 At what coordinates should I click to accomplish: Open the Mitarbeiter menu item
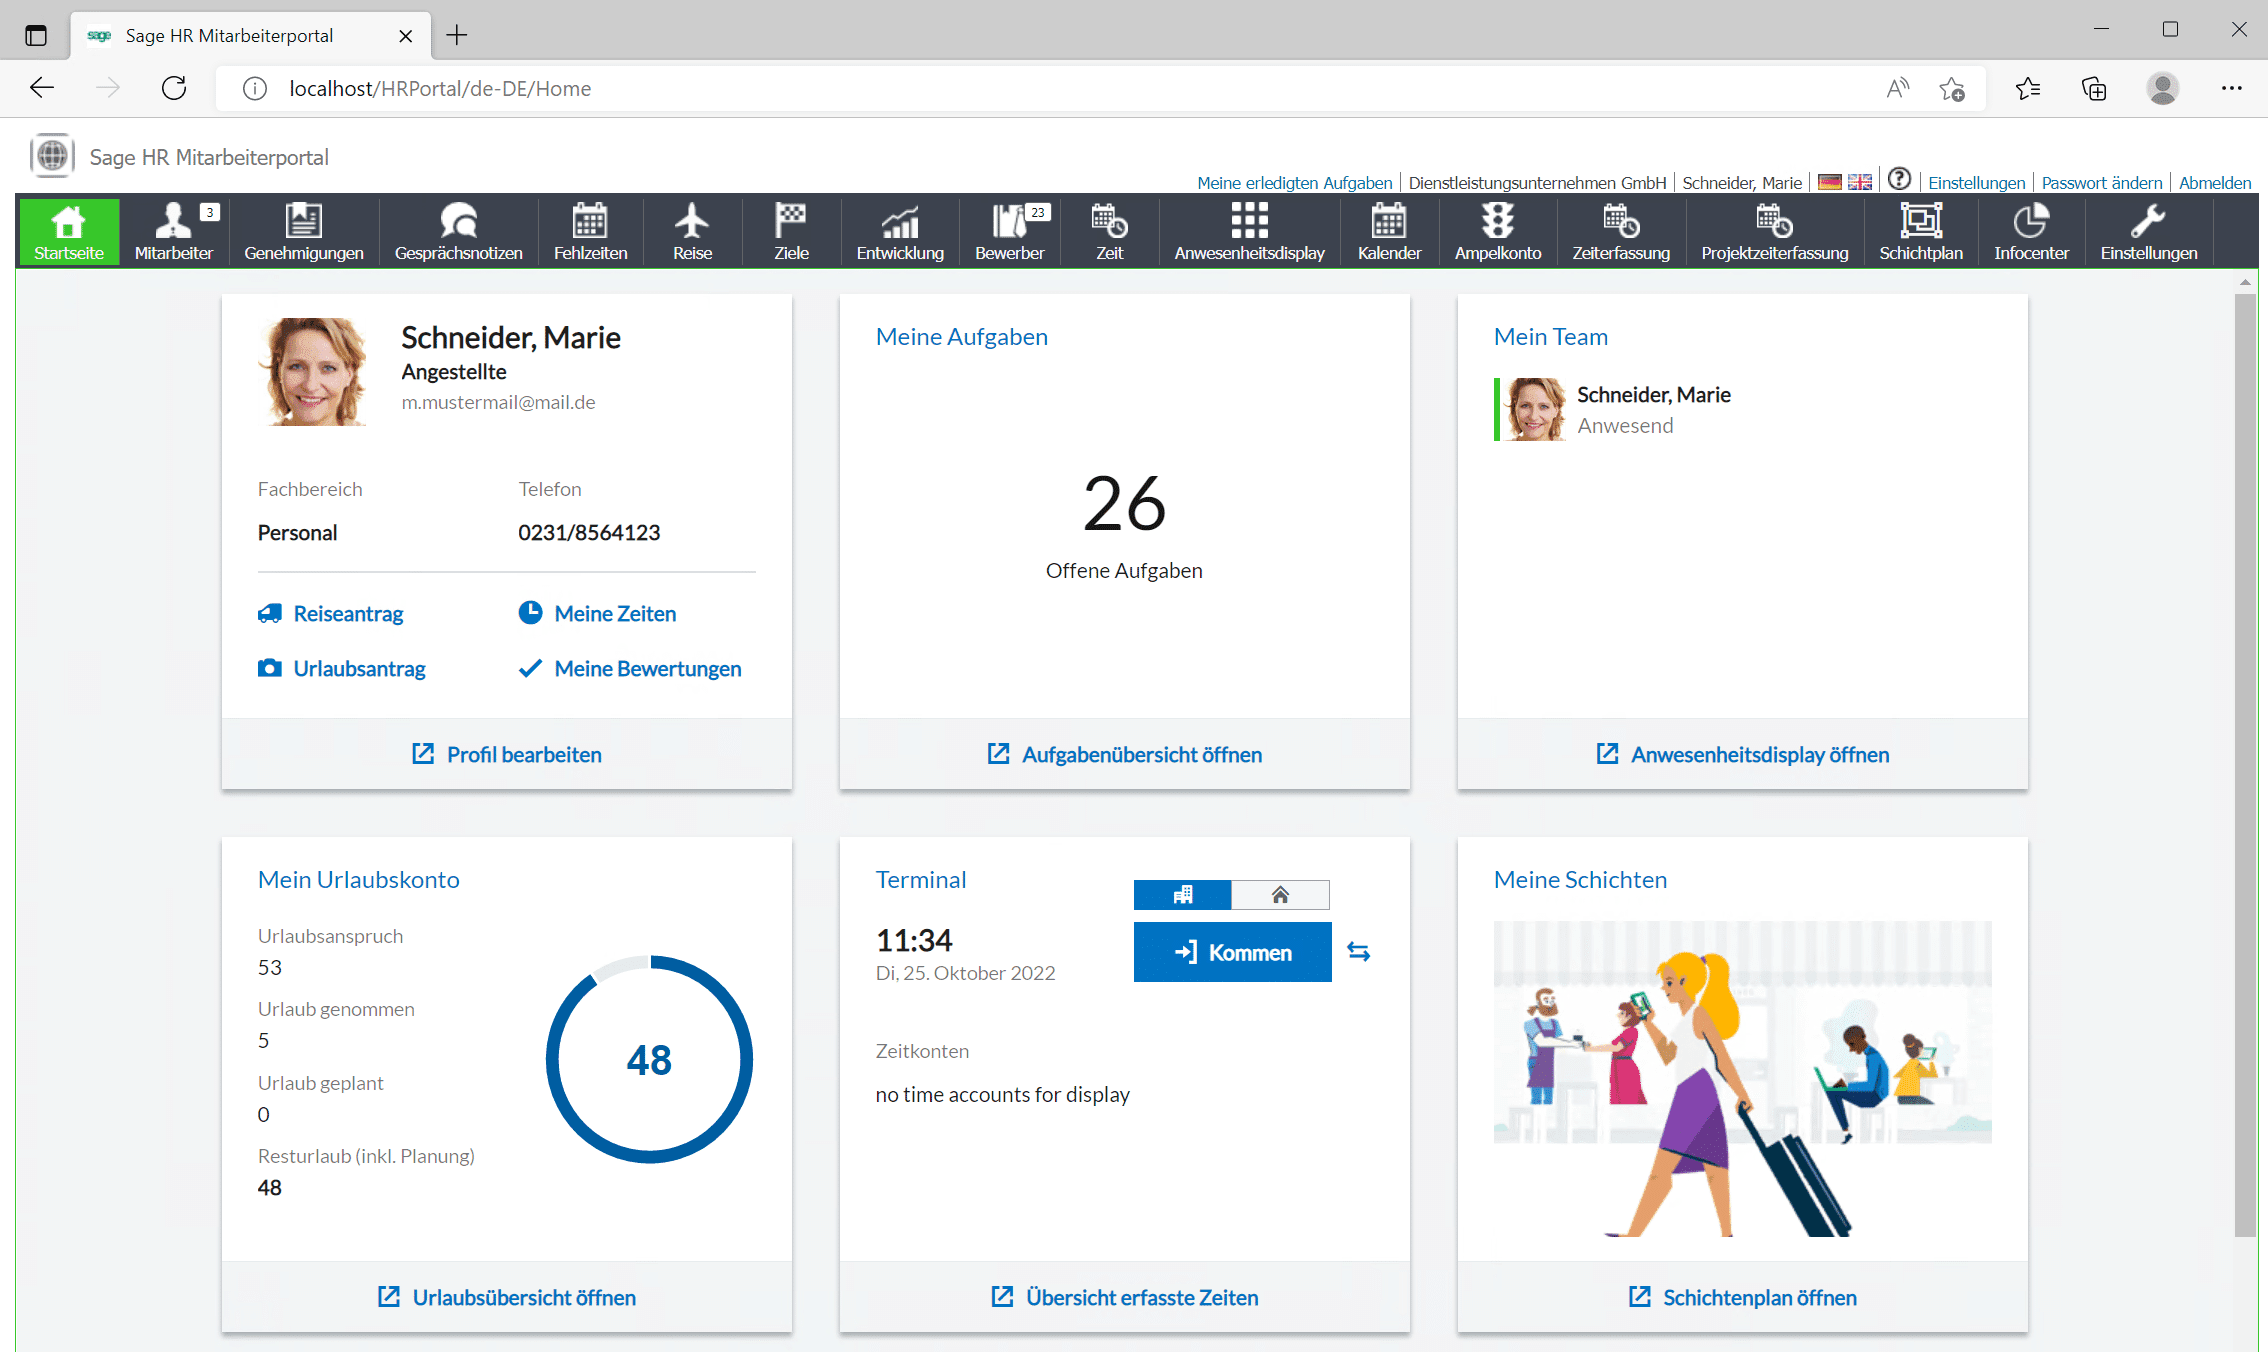[x=174, y=231]
